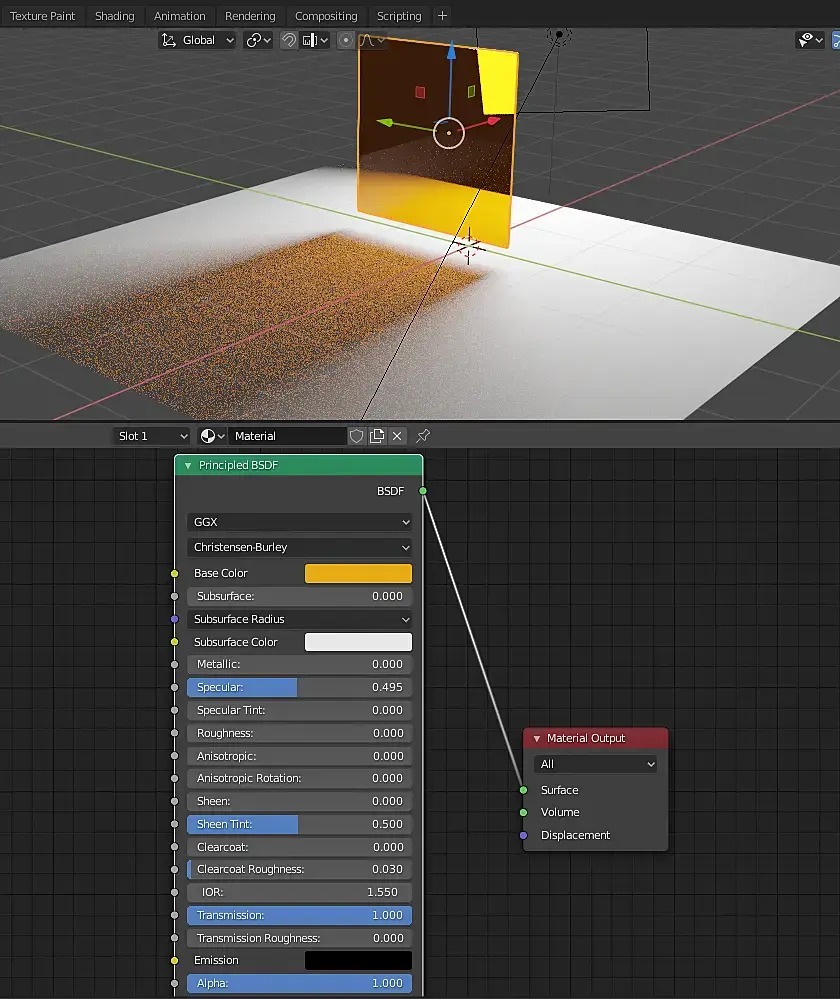
Task: Click blue Z-axis gizmo arrow
Action: click(451, 50)
